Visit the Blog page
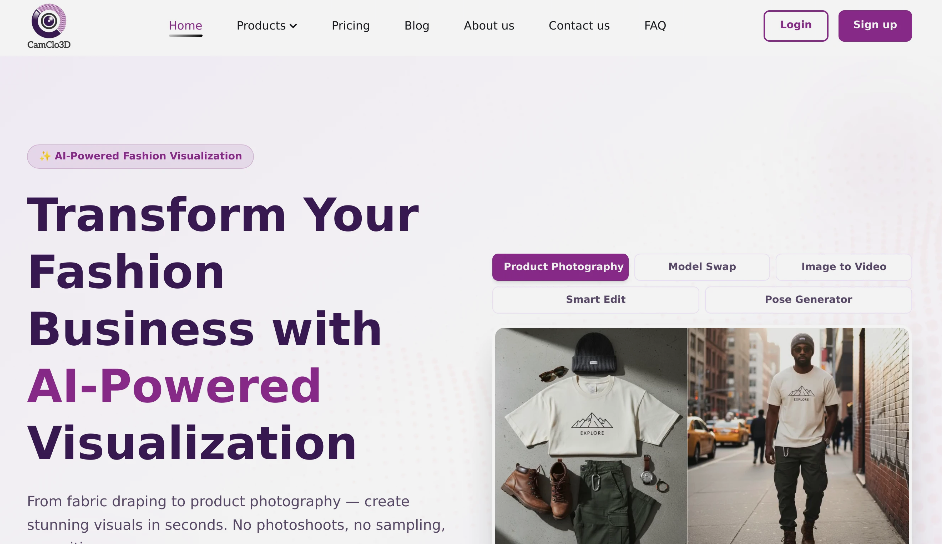This screenshot has width=942, height=544. coord(416,26)
